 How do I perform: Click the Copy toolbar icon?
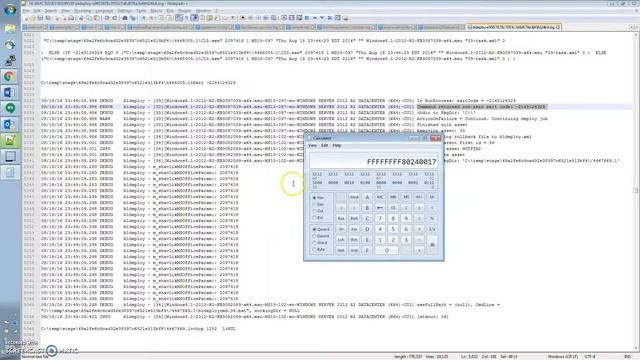[x=89, y=18]
